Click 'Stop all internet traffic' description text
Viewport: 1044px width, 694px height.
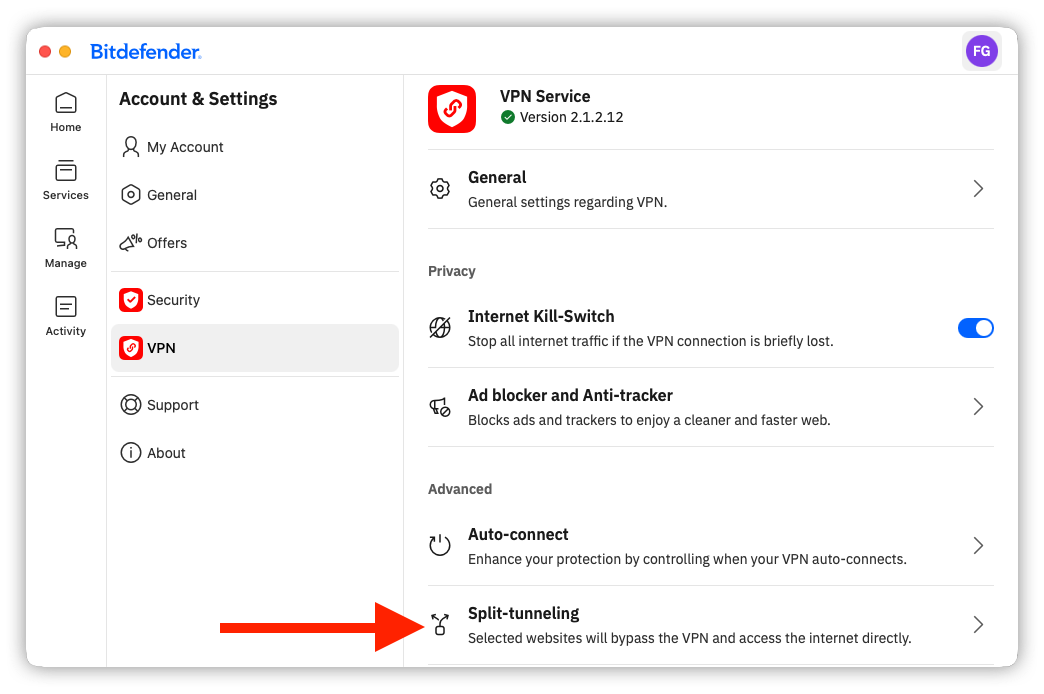pos(651,341)
